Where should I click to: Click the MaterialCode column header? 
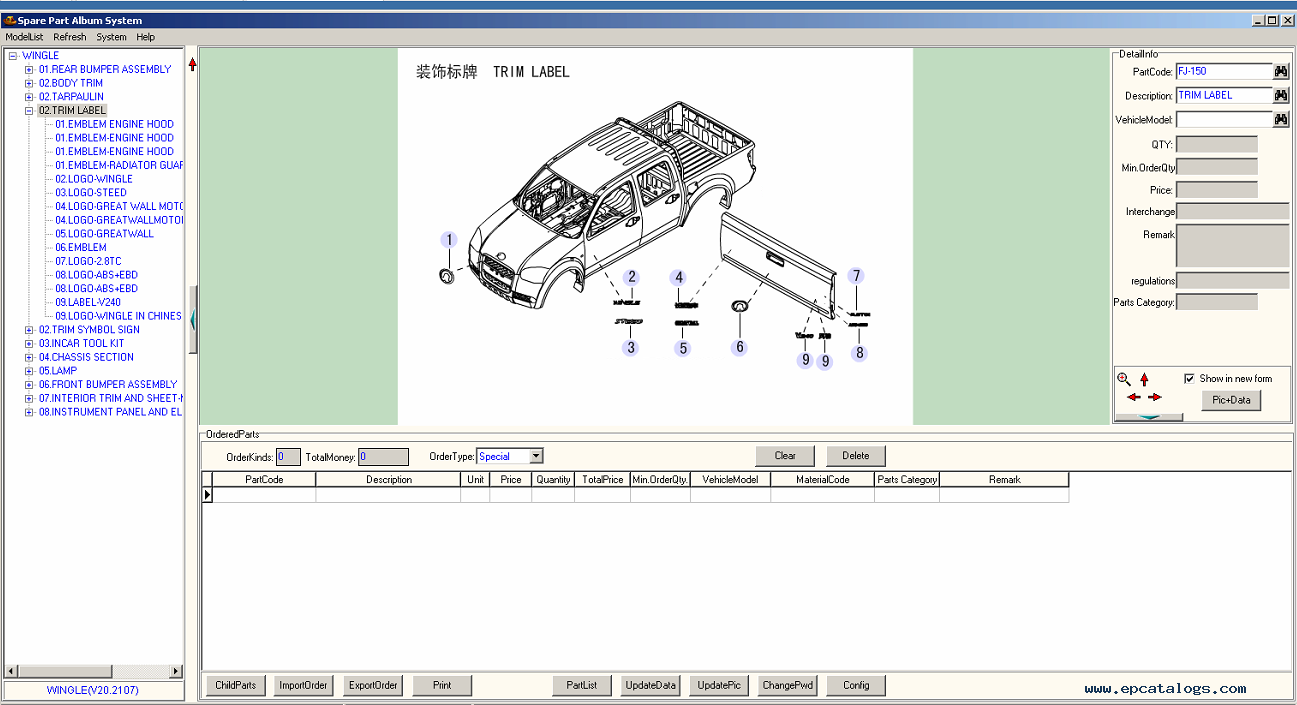coord(823,480)
